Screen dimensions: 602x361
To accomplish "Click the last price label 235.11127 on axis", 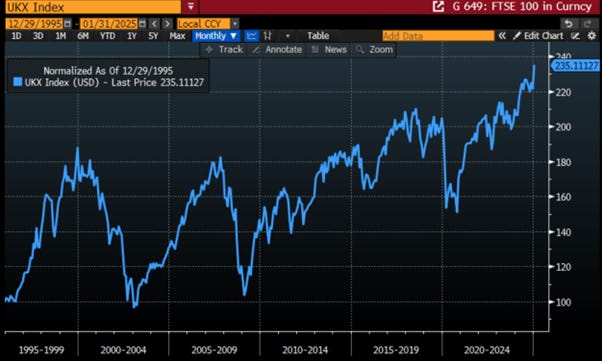I will point(576,66).
